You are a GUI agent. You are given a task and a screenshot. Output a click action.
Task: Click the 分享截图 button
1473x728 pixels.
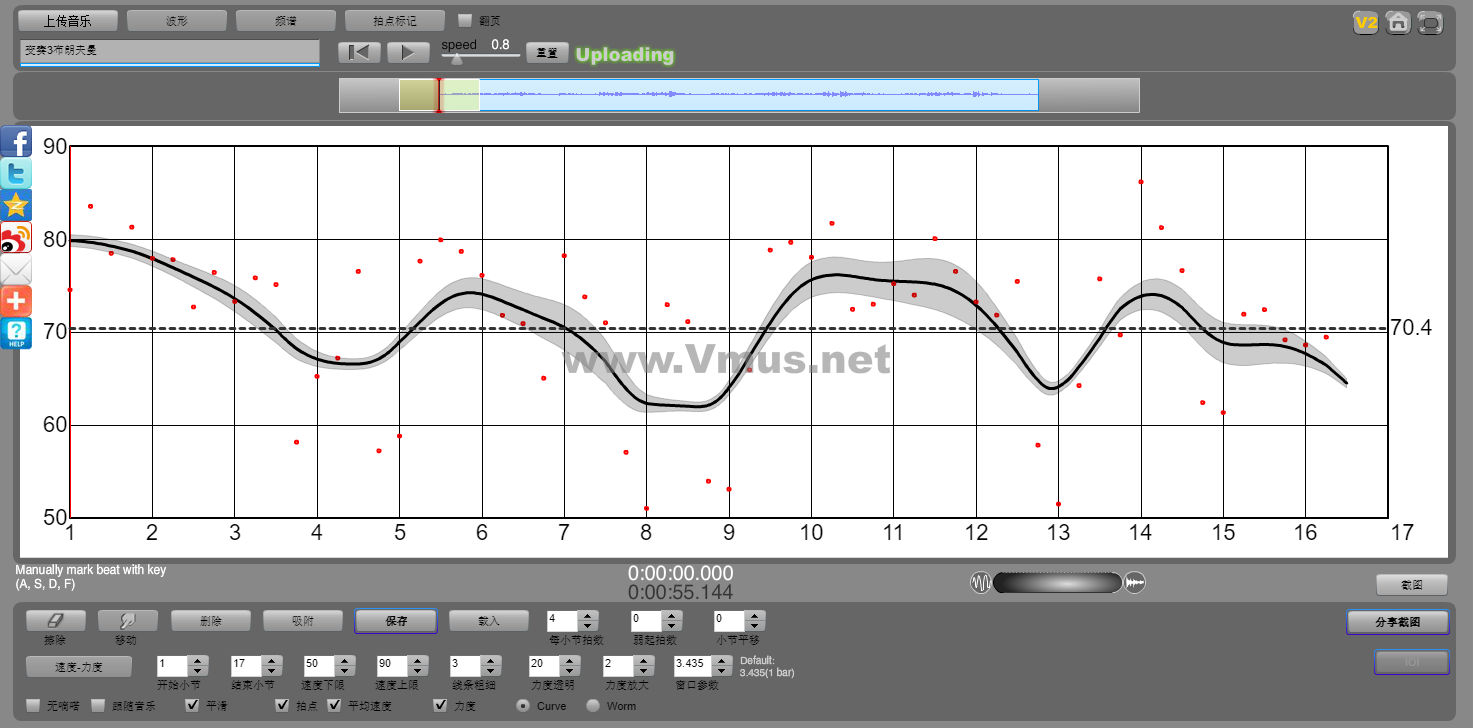1397,622
